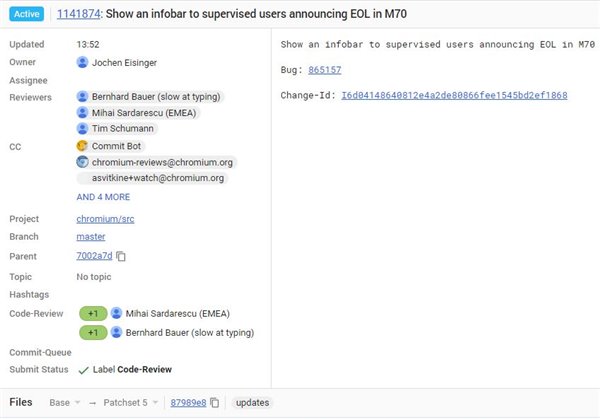The image size is (600, 419).
Task: Select the Bernhard Bauer reviewer chip
Action: click(x=150, y=96)
